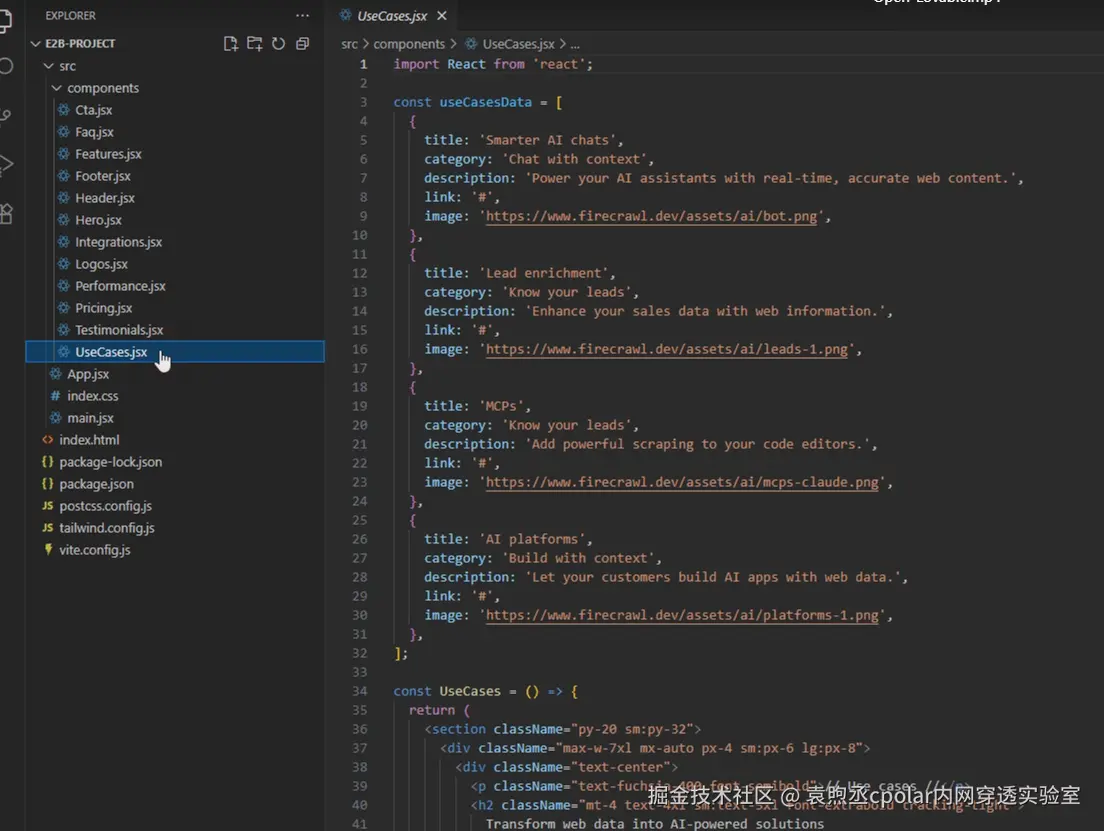Click the components breadcrumb segment
Image resolution: width=1104 pixels, height=831 pixels.
point(408,44)
